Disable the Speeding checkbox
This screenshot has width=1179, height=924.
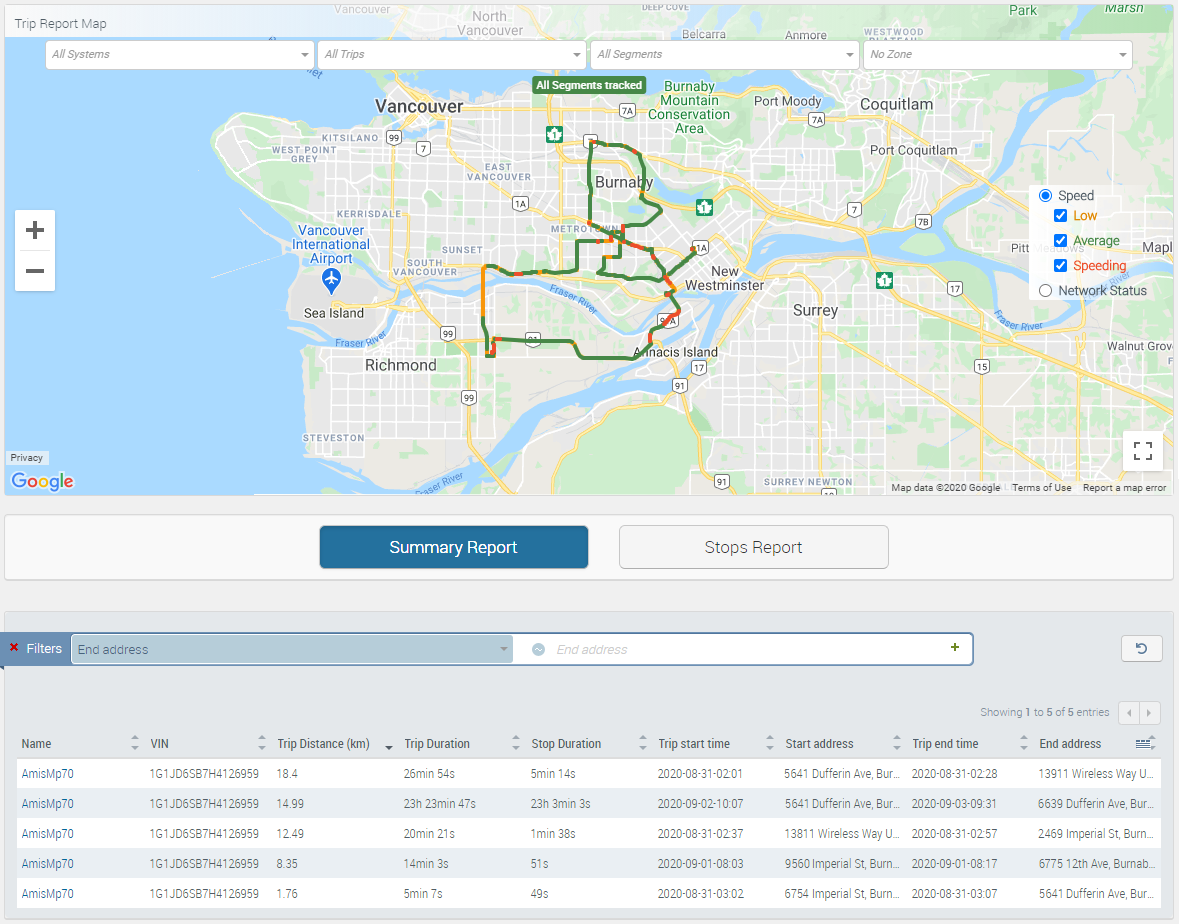[x=1061, y=266]
